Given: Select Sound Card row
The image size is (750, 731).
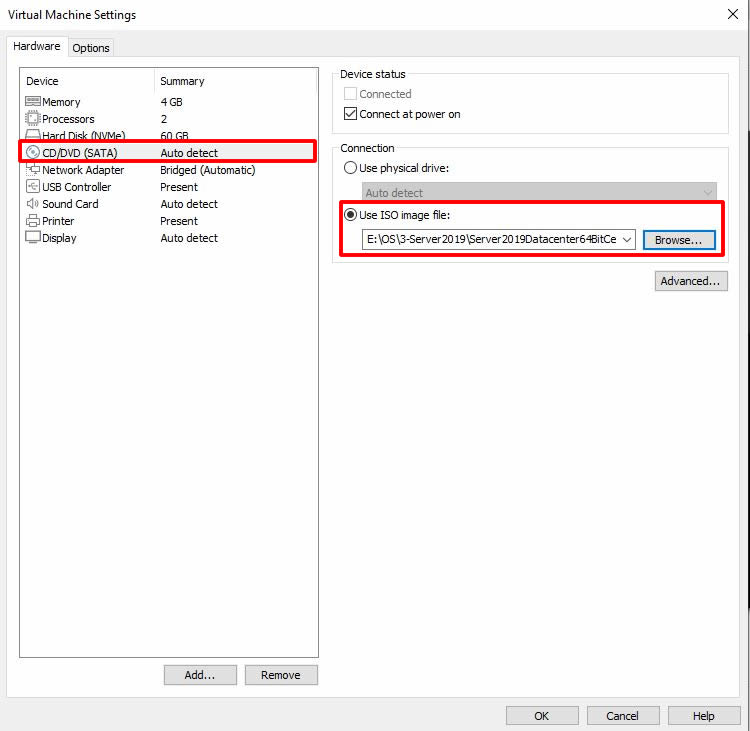Looking at the screenshot, I should click(x=168, y=204).
